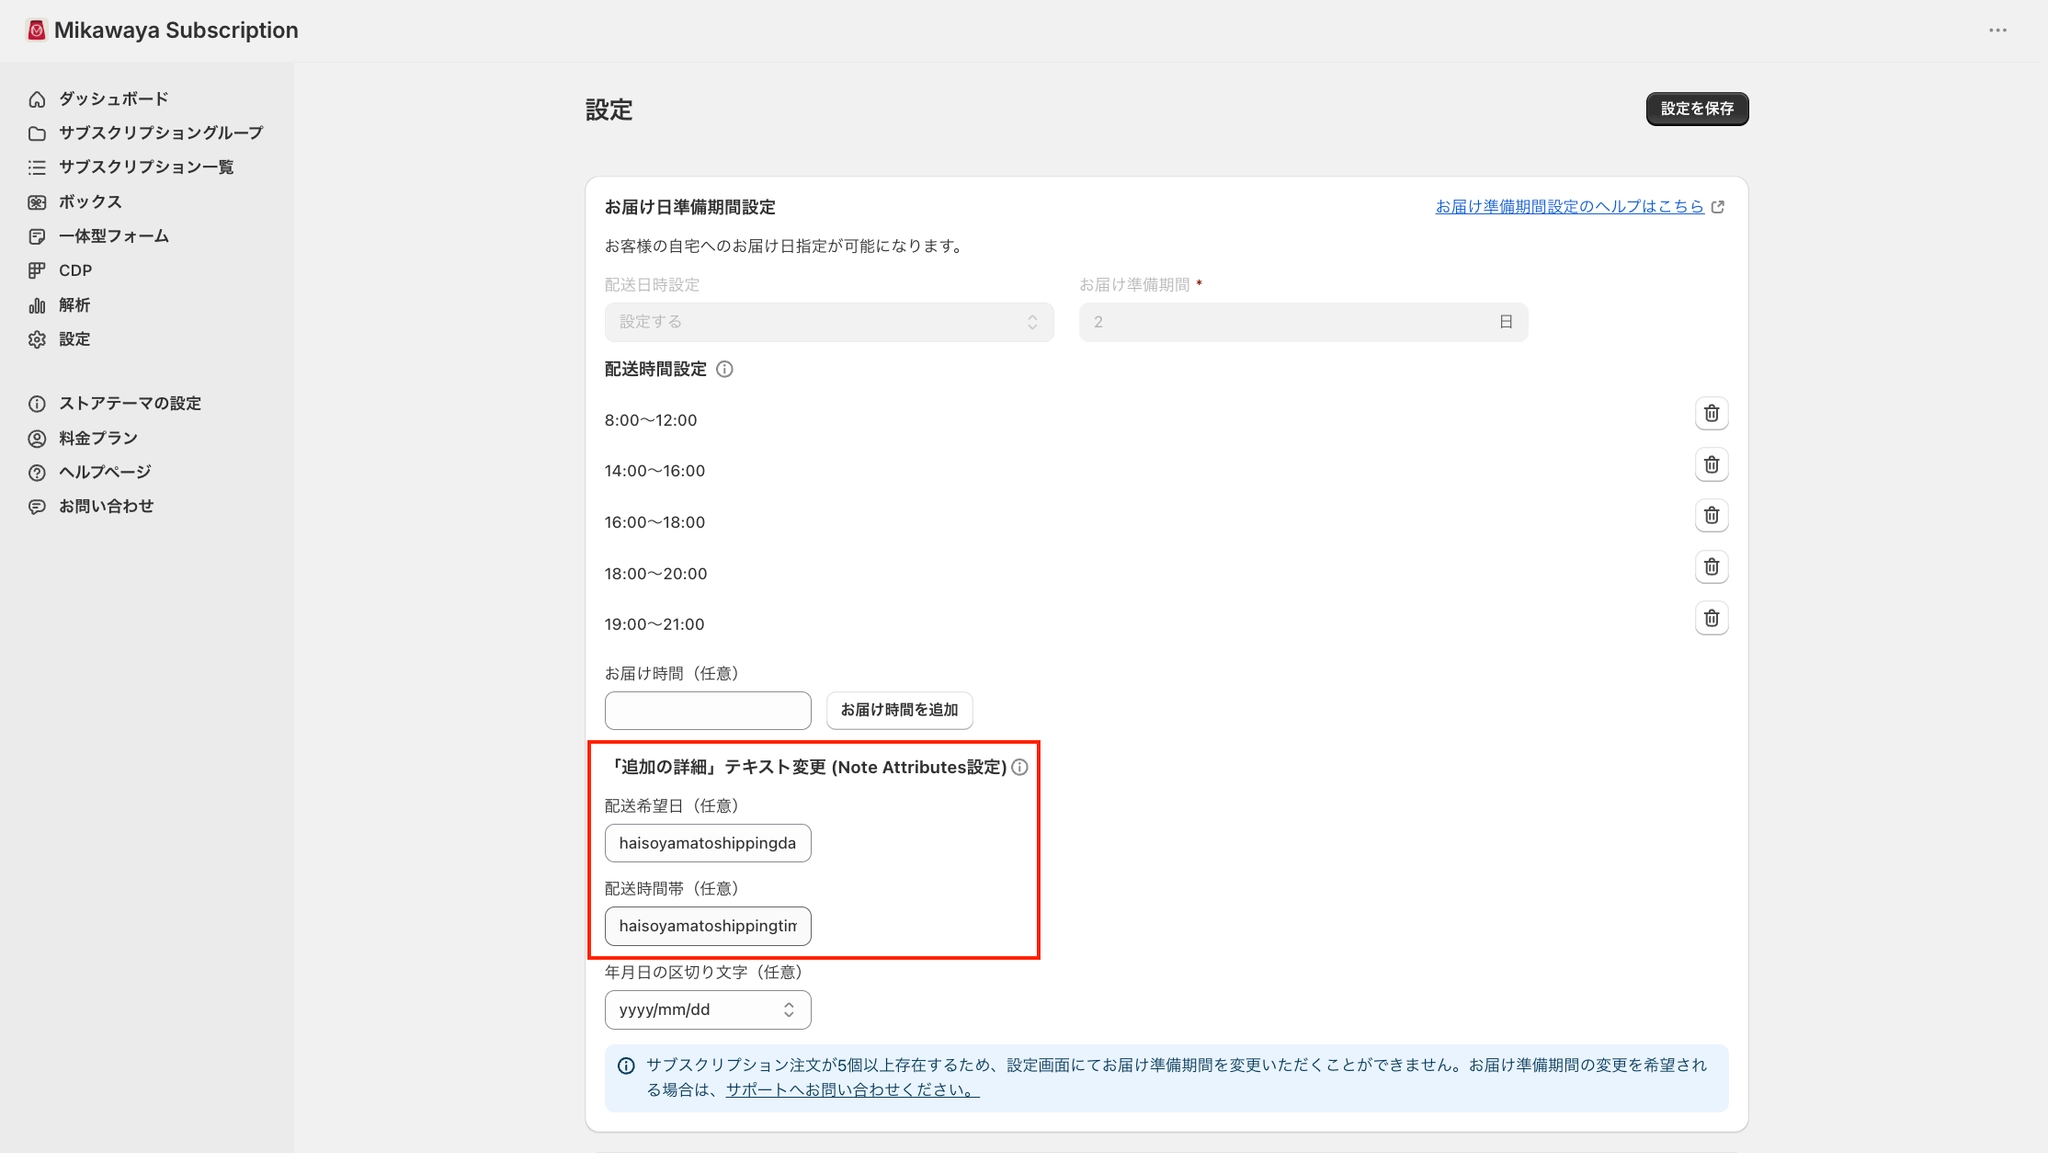The image size is (2048, 1153).
Task: Click the CDP grid icon
Action: (37, 270)
